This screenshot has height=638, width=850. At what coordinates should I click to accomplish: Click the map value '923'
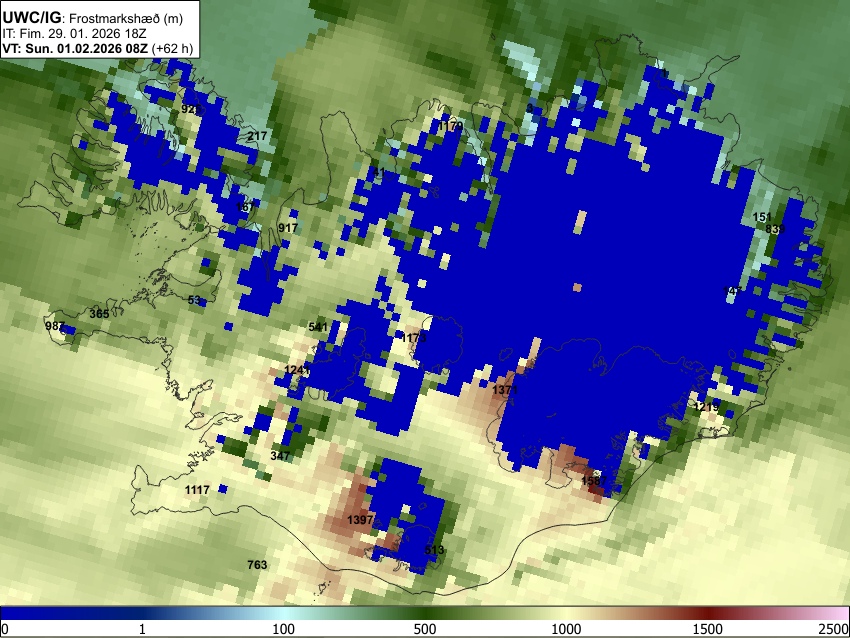pos(190,109)
